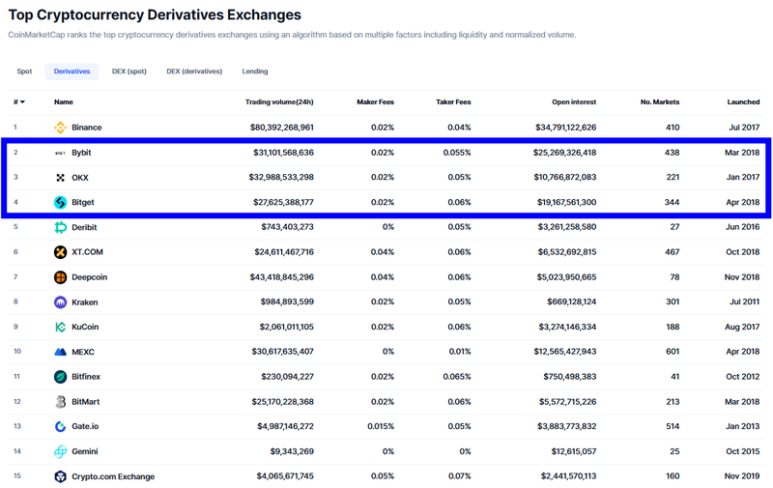Click Deribit trading volume $743,403,273
Viewport: 773px width, 488px height.
tap(287, 227)
